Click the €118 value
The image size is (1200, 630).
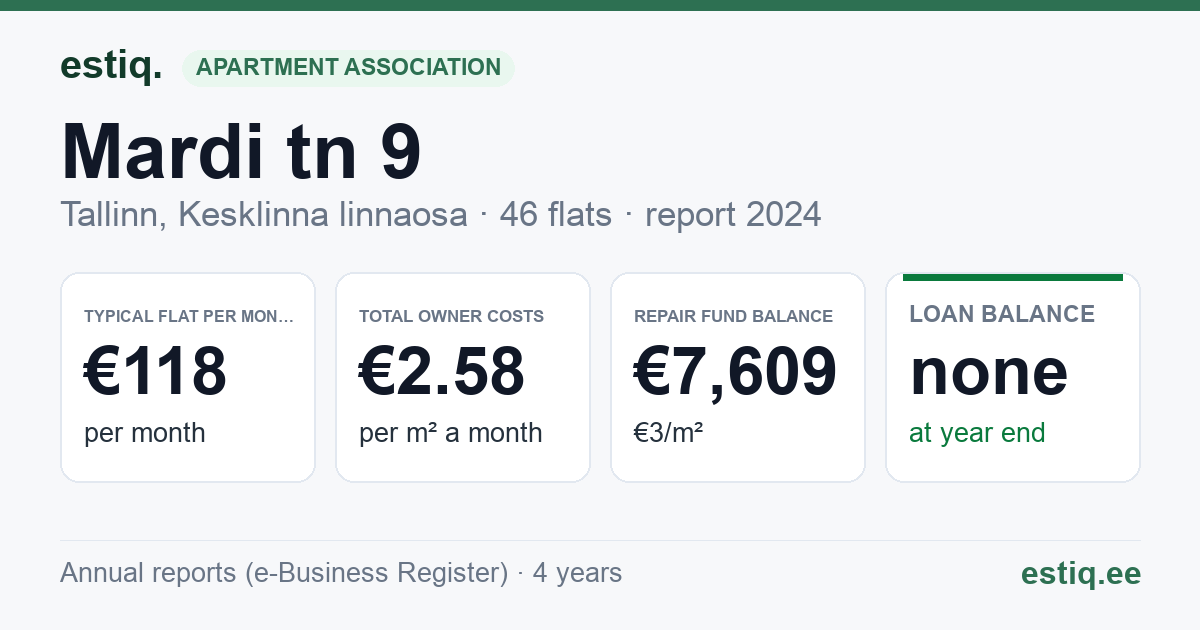155,371
